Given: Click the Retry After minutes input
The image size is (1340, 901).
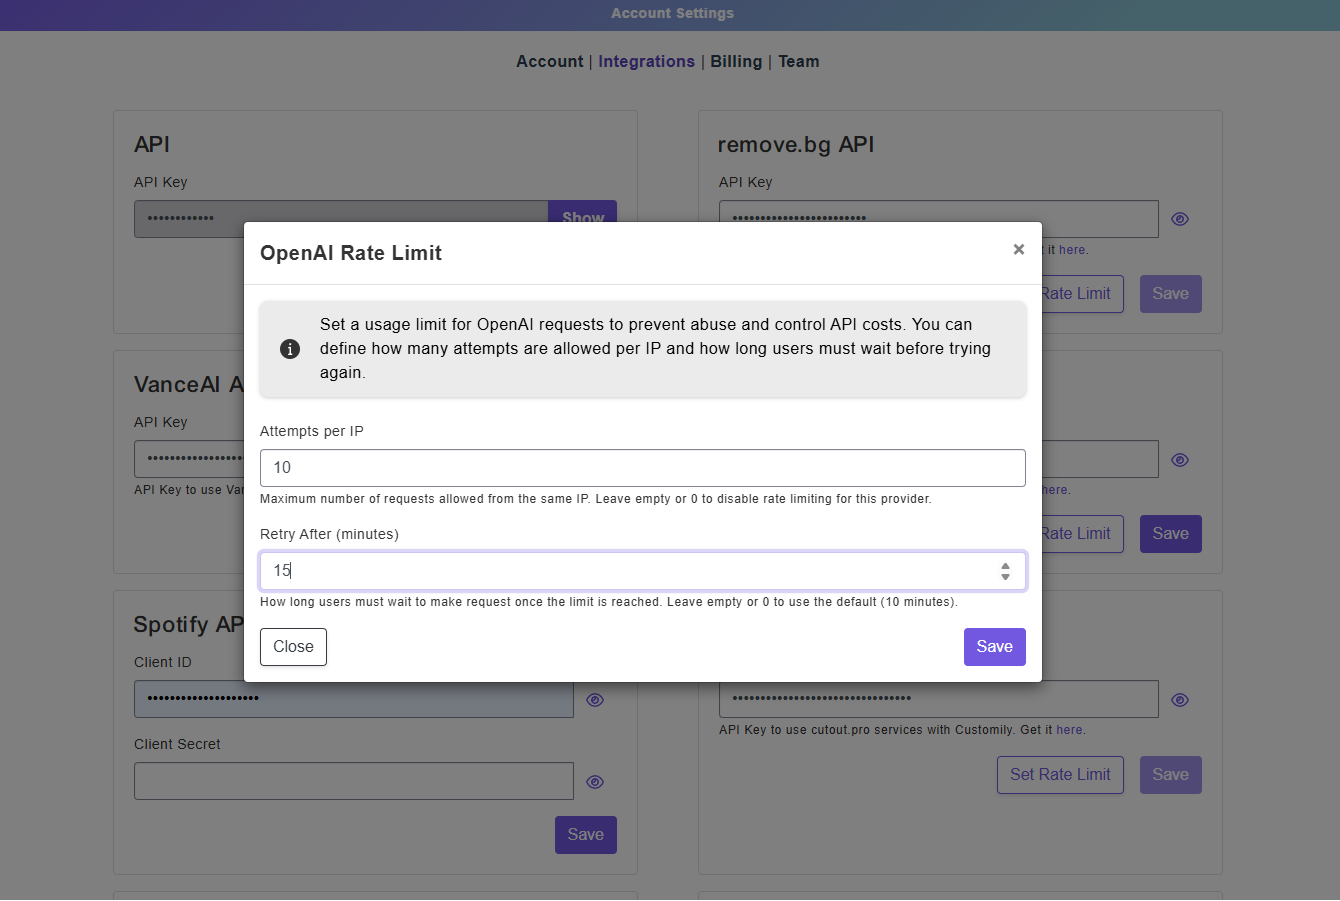Looking at the screenshot, I should (x=643, y=571).
